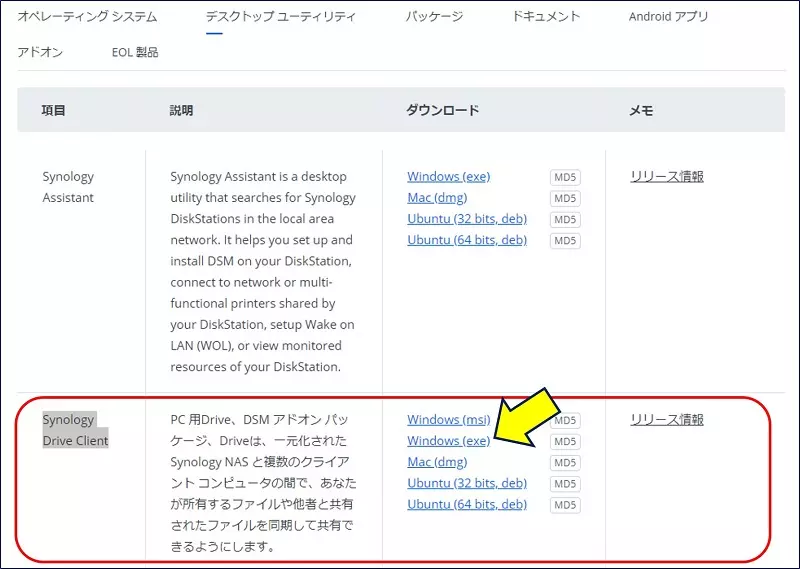Click the Drive Client Japanese description text
This screenshot has width=800, height=569.
(x=263, y=483)
